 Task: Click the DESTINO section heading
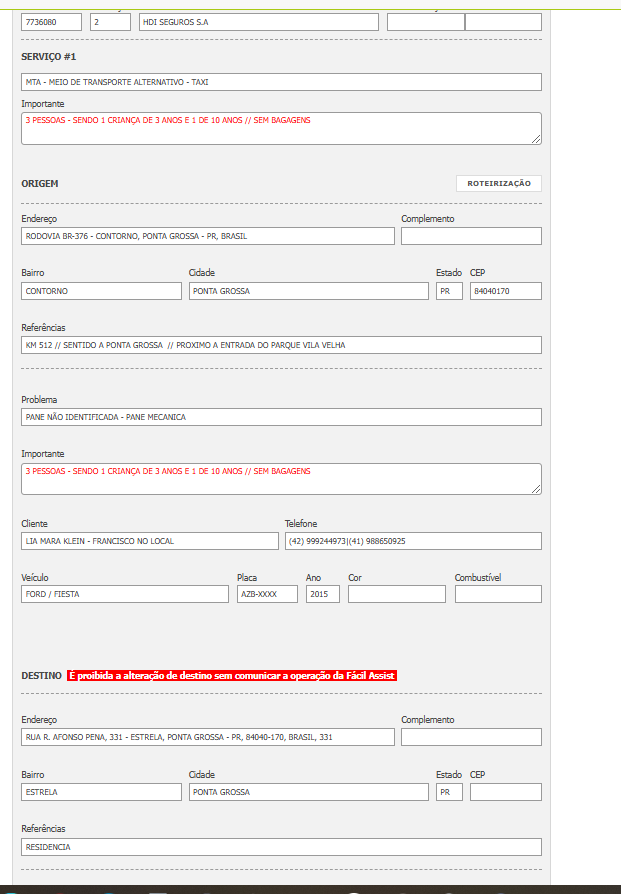(41, 676)
